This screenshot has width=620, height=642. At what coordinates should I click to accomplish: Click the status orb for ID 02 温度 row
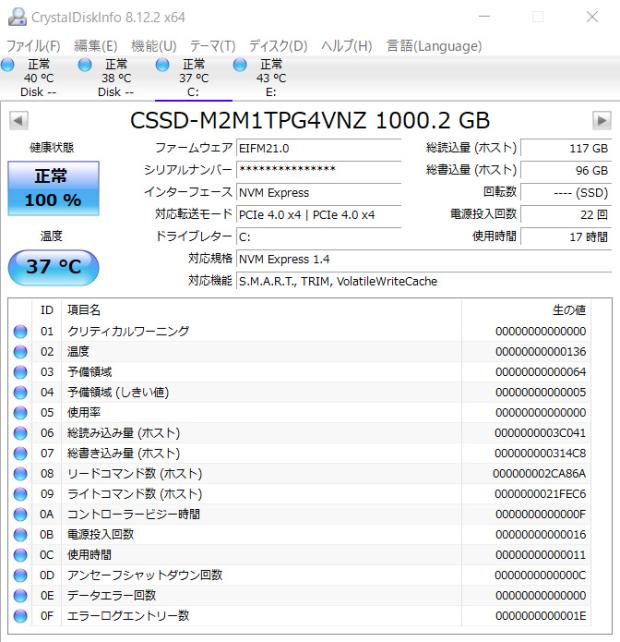click(20, 352)
